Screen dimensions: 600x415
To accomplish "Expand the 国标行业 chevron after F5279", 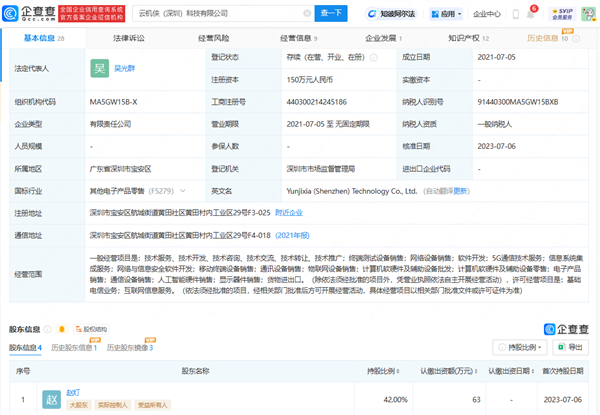I will coord(183,191).
